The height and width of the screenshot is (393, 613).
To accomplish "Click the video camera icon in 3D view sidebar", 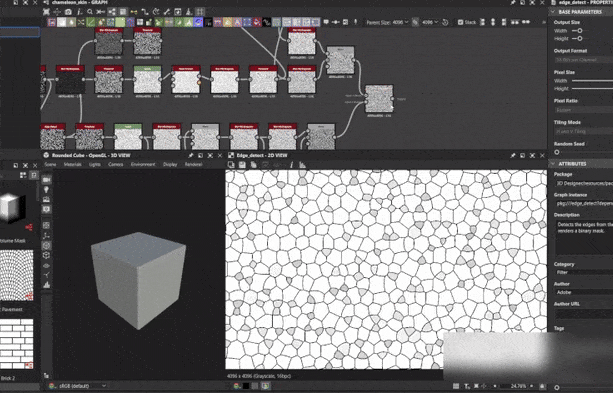I will [x=46, y=179].
